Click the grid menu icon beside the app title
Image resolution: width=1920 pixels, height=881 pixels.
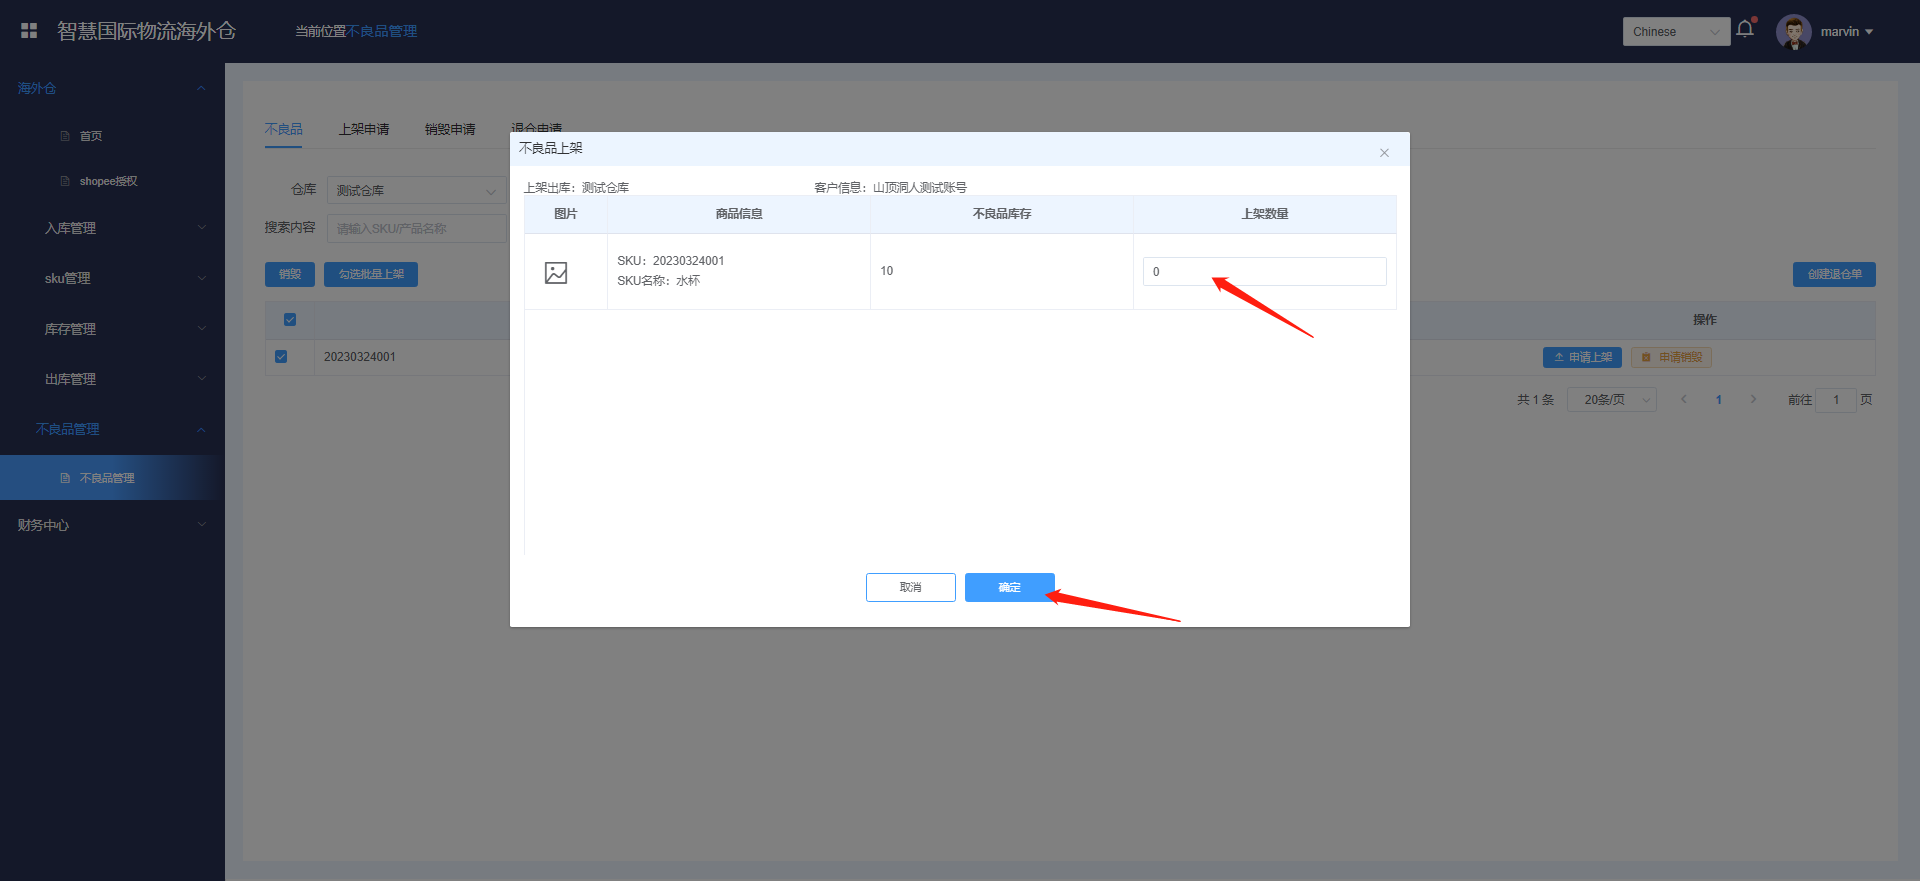[29, 31]
